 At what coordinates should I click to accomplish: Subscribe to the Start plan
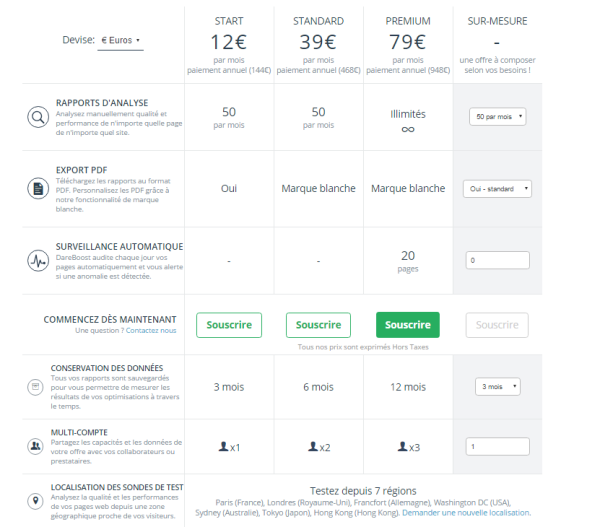tap(229, 325)
